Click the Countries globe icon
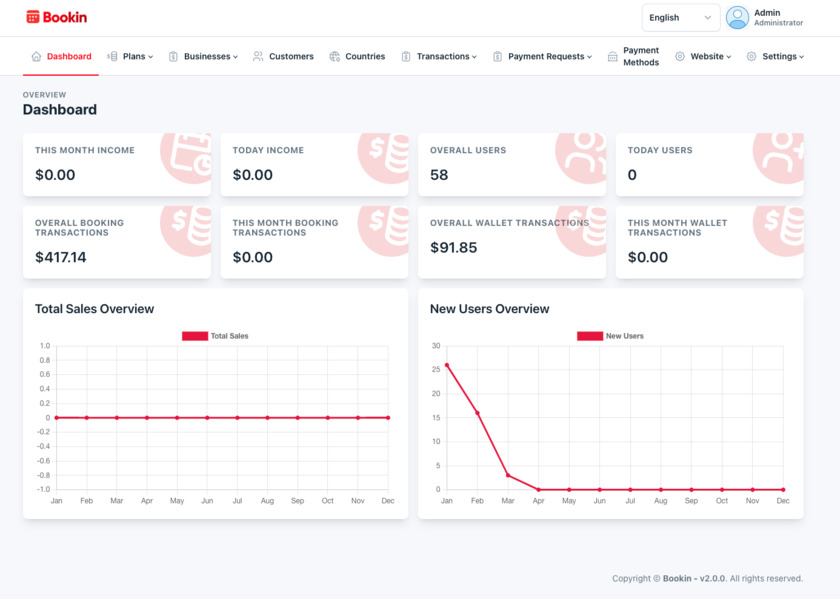This screenshot has width=840, height=599. pos(335,56)
